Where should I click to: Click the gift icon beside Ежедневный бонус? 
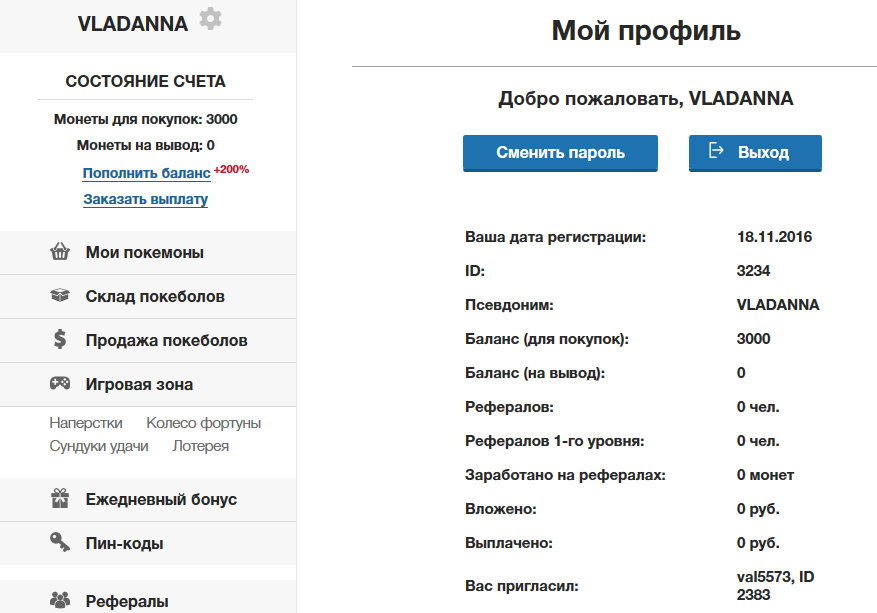pyautogui.click(x=60, y=499)
